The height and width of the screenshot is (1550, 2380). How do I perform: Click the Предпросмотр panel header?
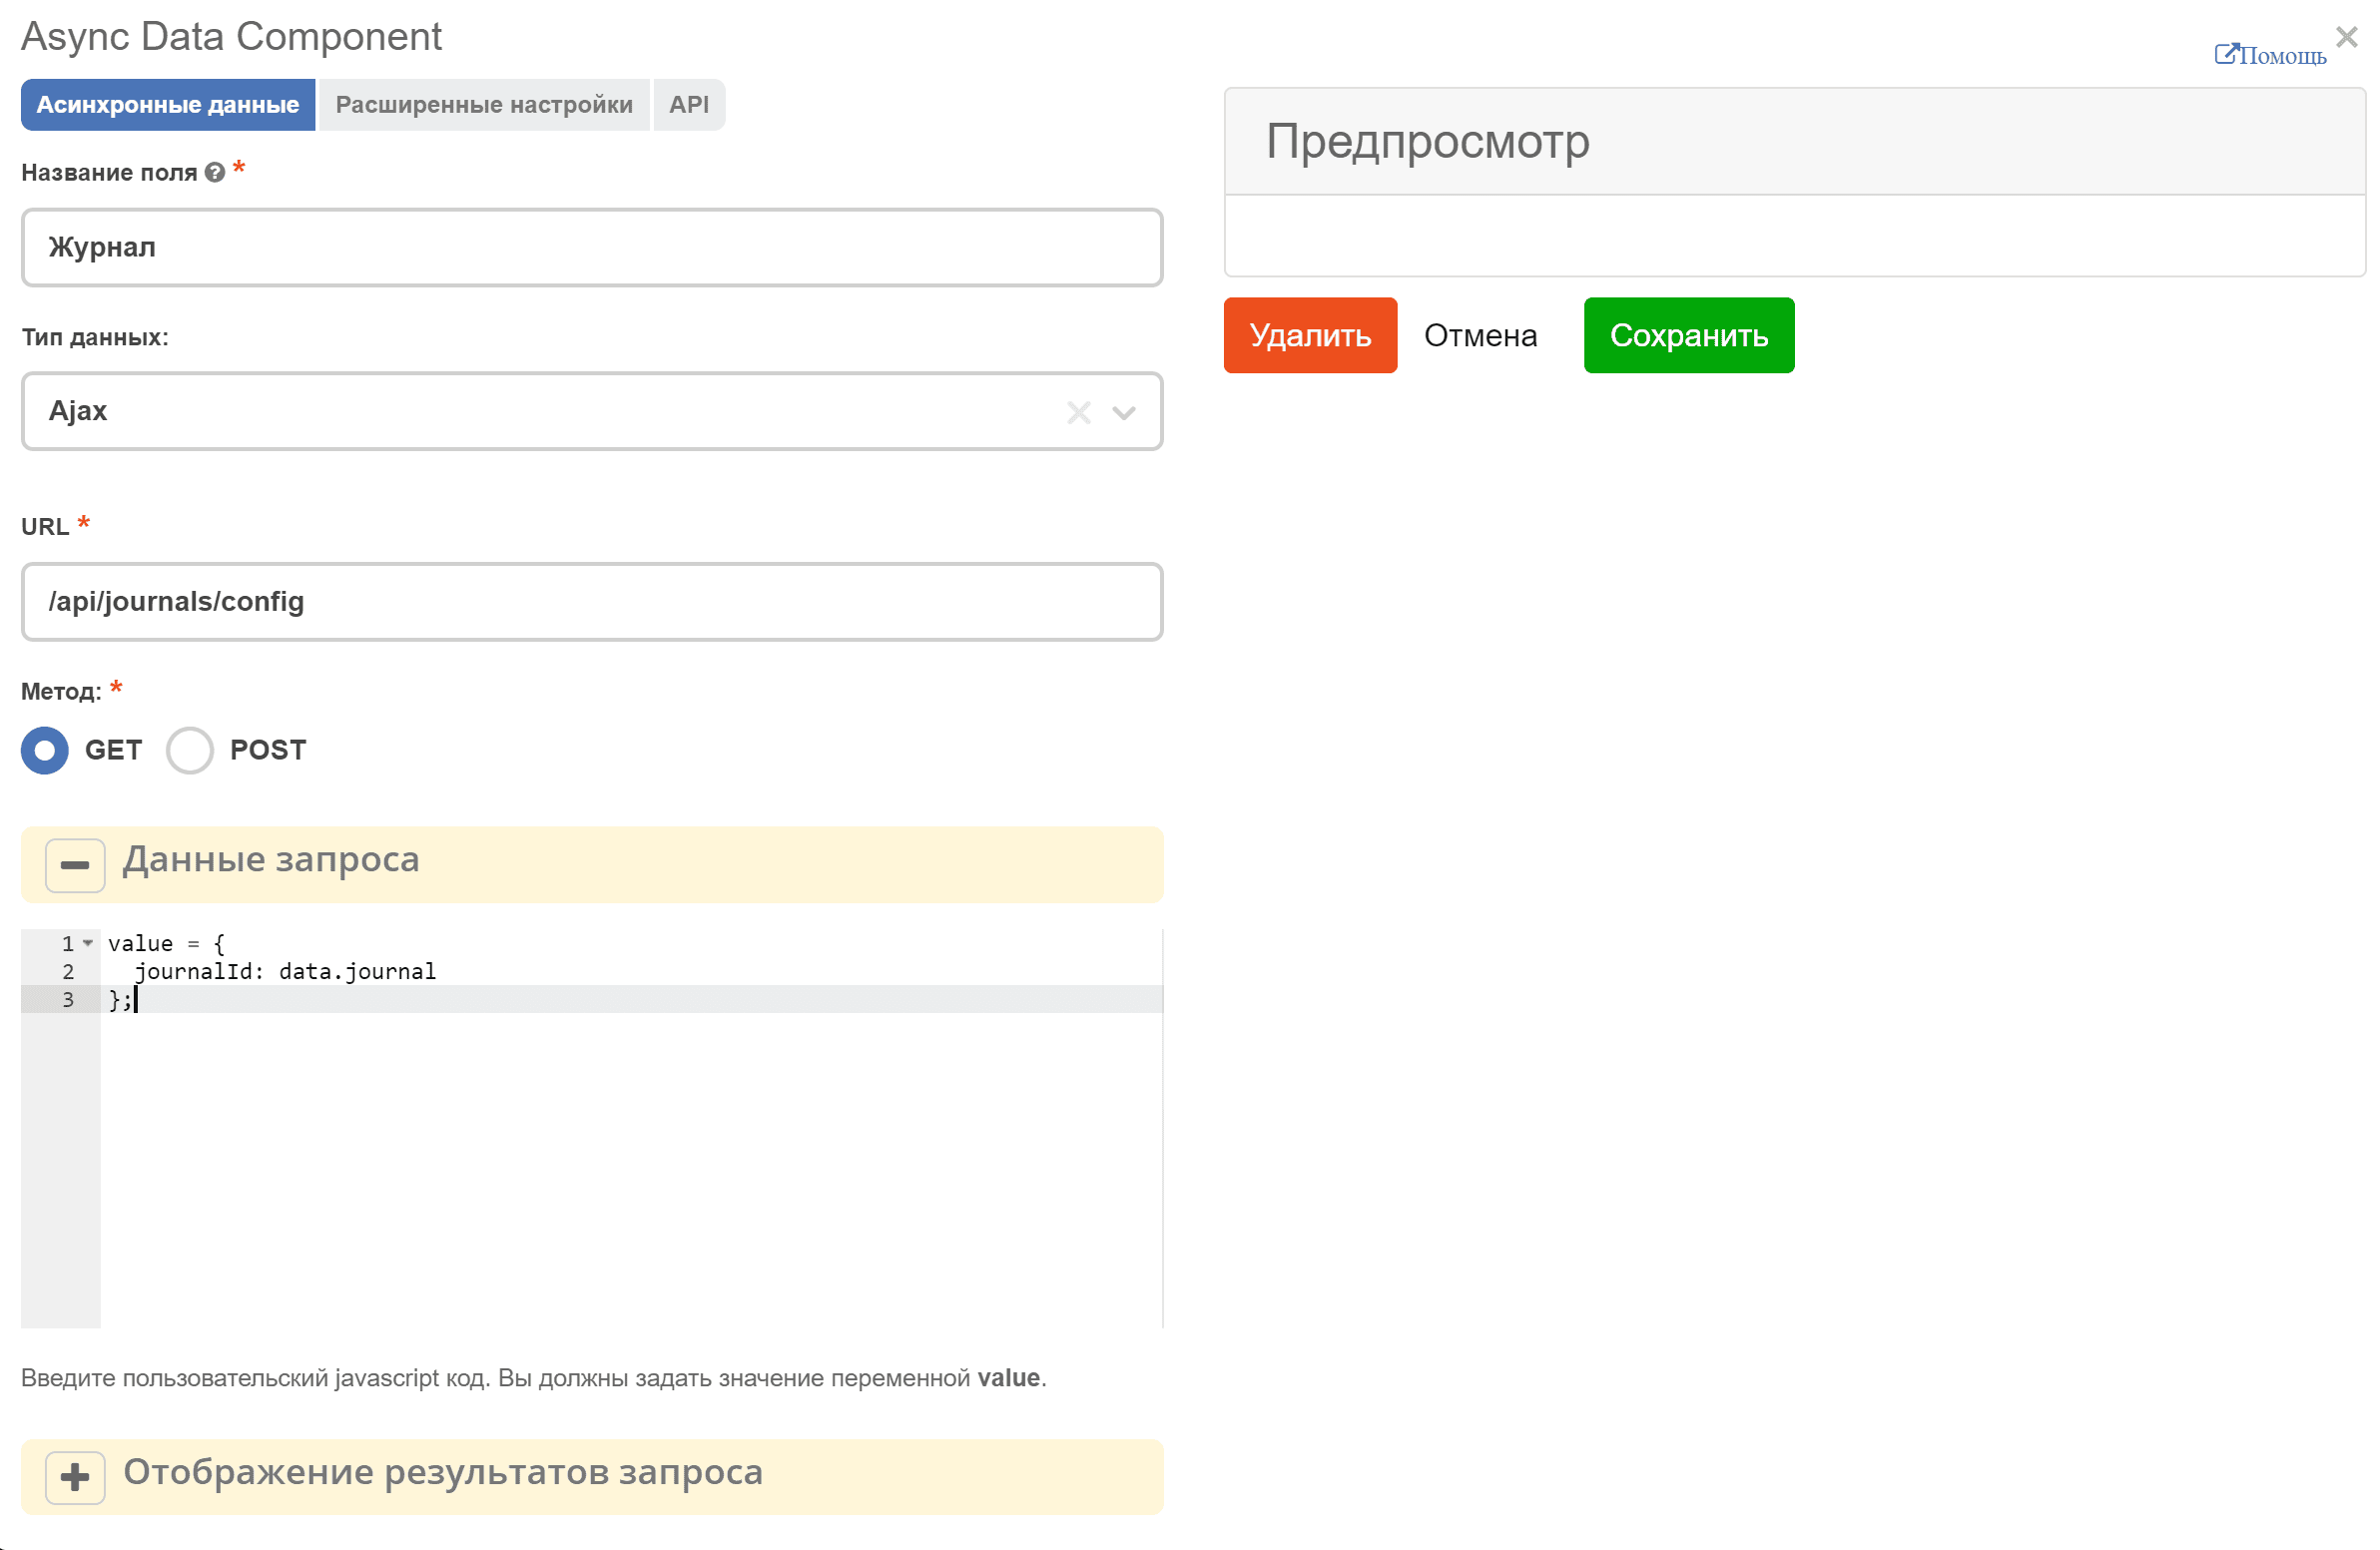pos(1794,141)
